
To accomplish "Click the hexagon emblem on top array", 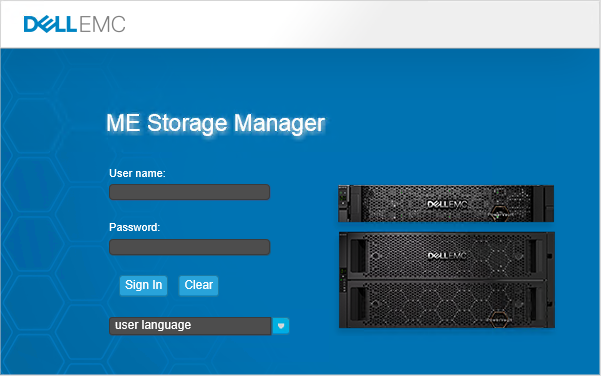I will 499,212.
